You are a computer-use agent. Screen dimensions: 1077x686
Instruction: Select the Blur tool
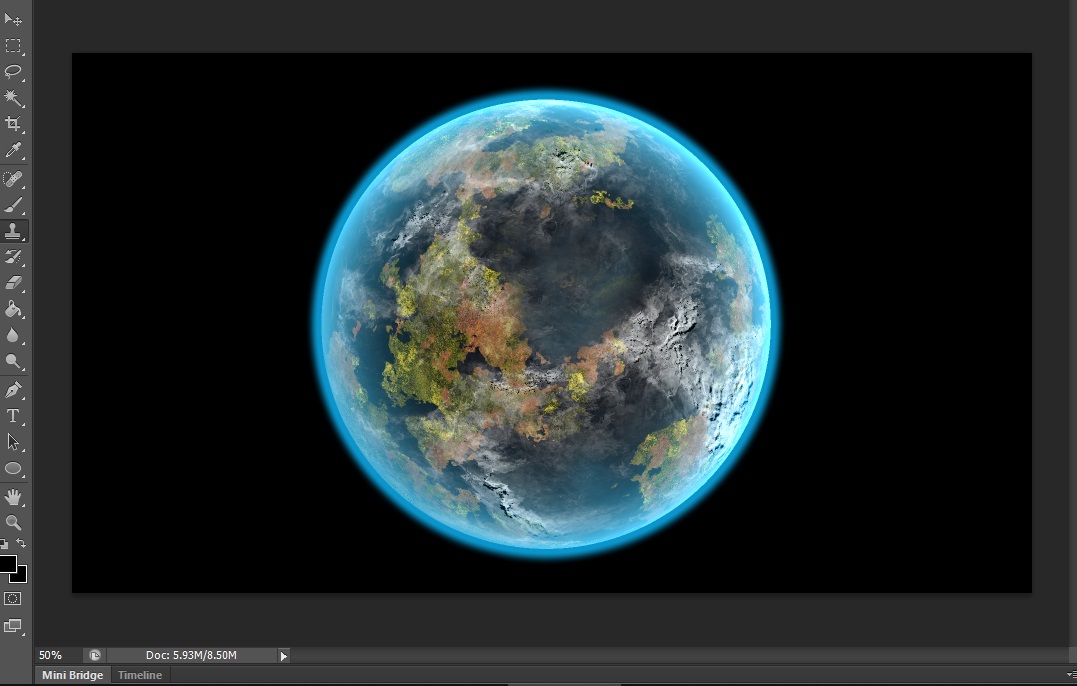click(x=13, y=335)
